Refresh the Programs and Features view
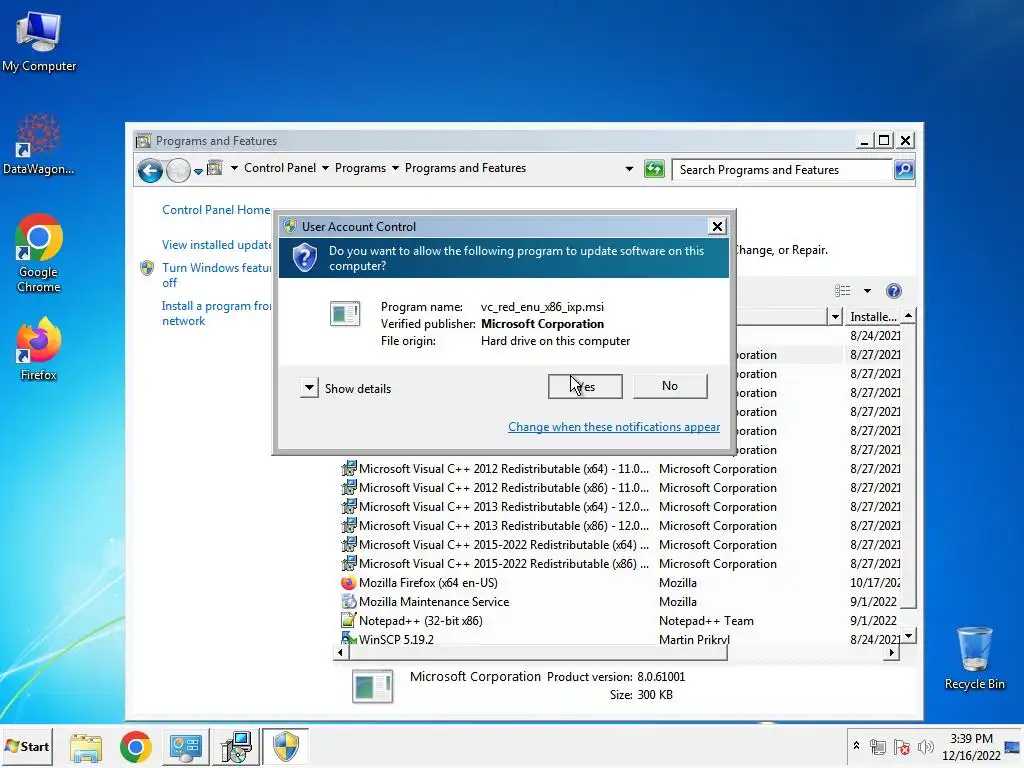This screenshot has height=768, width=1024. [x=654, y=169]
